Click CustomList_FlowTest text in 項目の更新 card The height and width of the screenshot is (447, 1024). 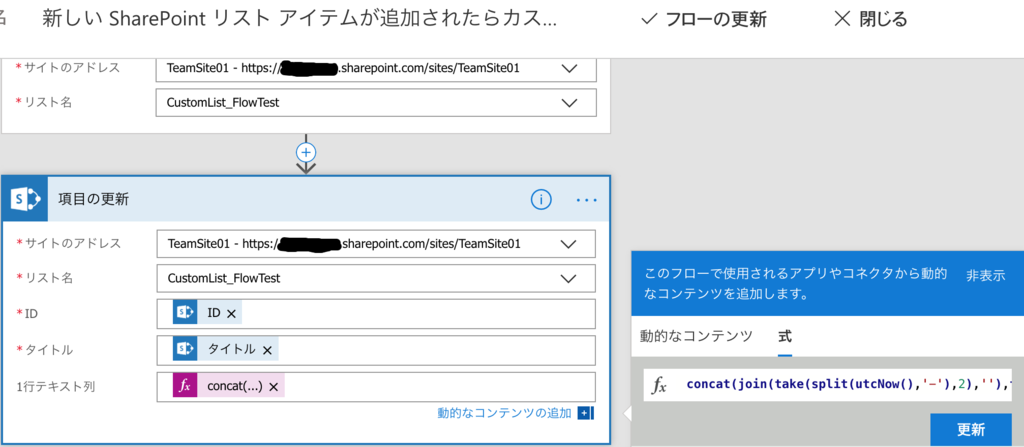224,278
